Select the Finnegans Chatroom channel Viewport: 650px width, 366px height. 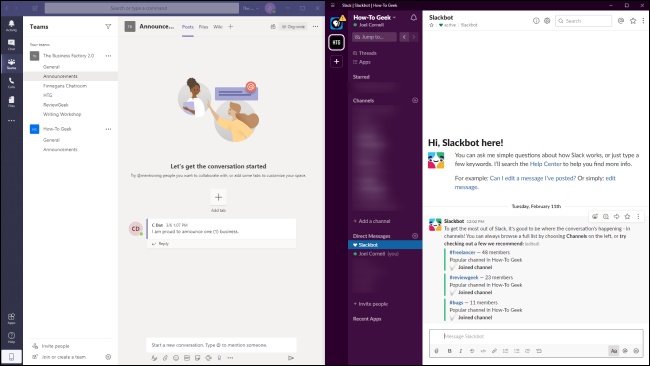[65, 86]
